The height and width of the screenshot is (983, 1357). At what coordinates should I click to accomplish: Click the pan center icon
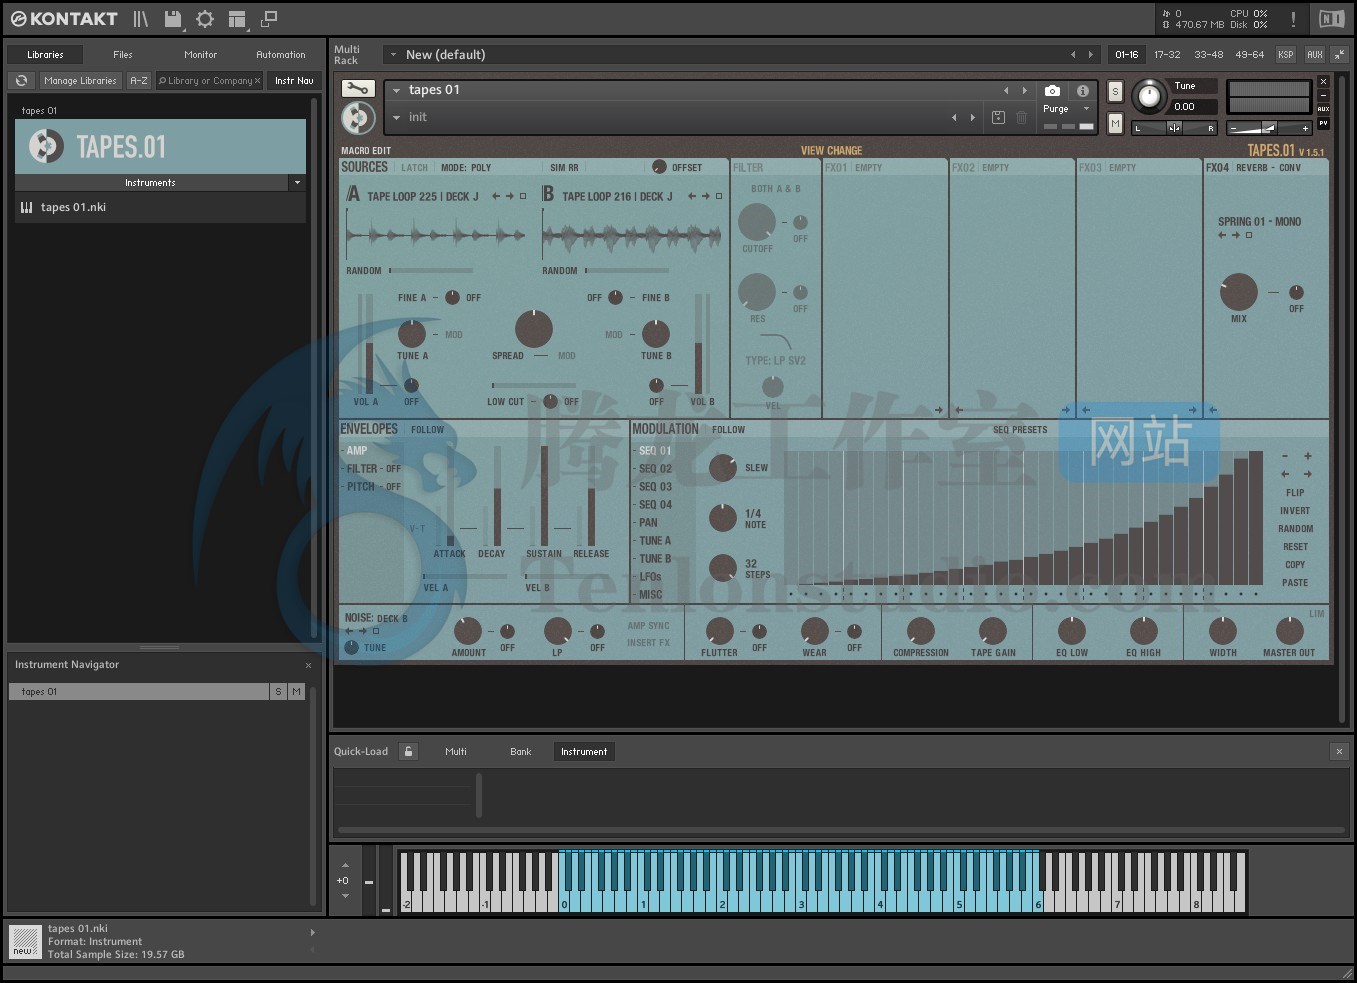pyautogui.click(x=1174, y=128)
